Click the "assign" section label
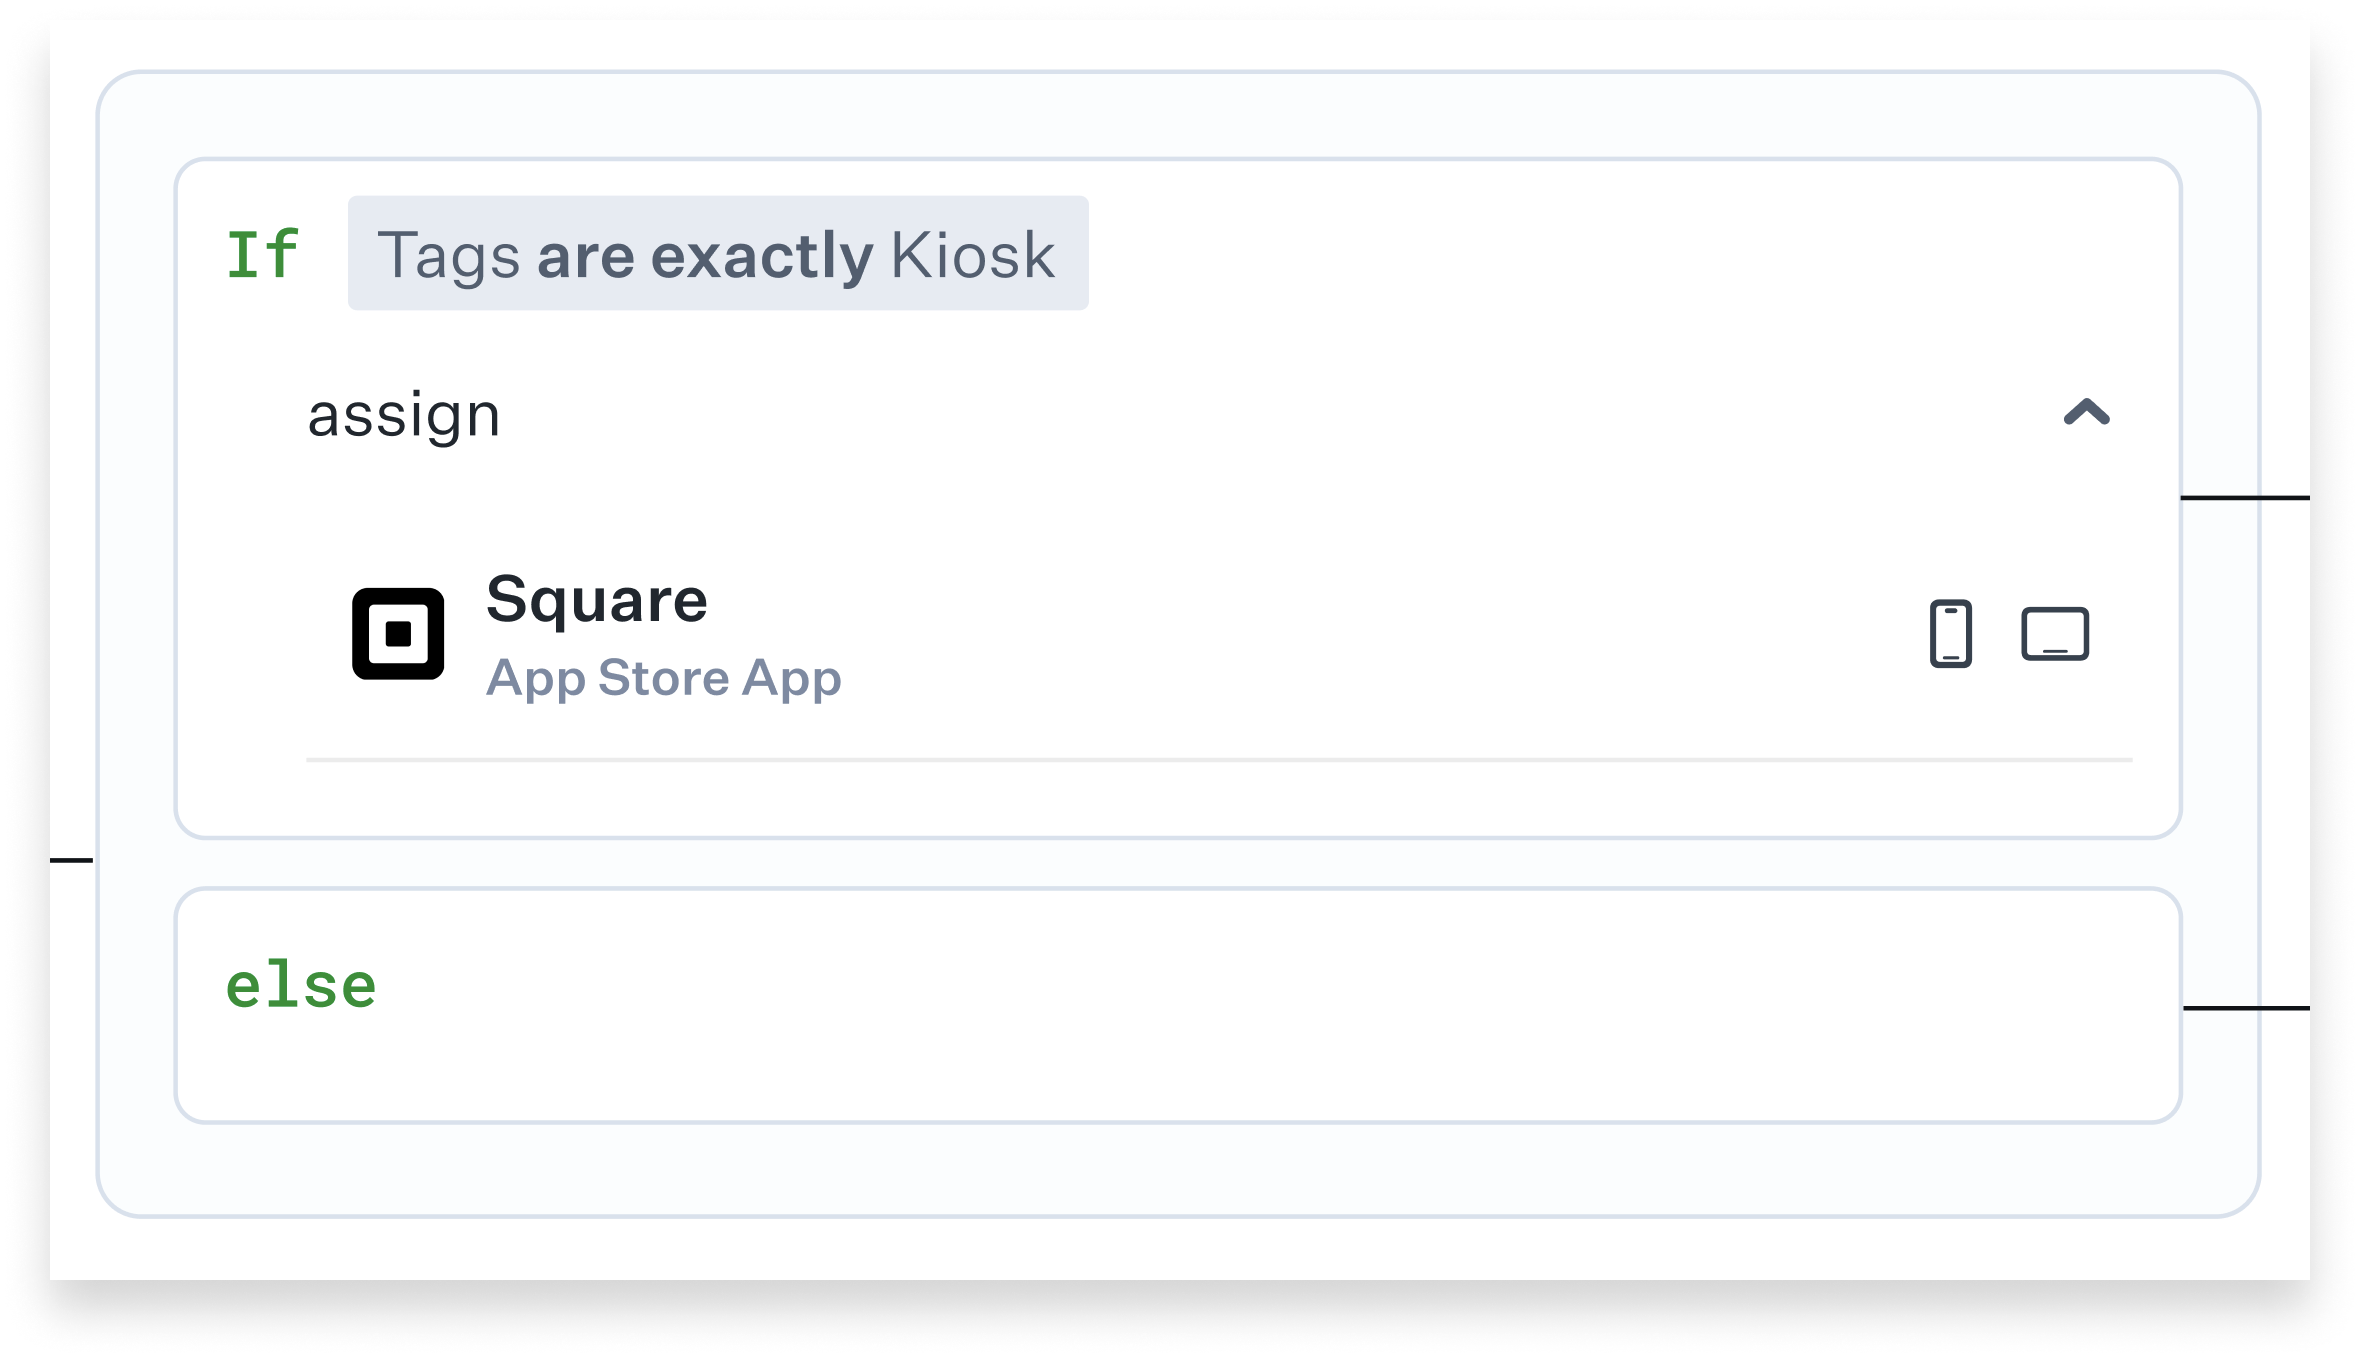2360x1360 pixels. 403,415
